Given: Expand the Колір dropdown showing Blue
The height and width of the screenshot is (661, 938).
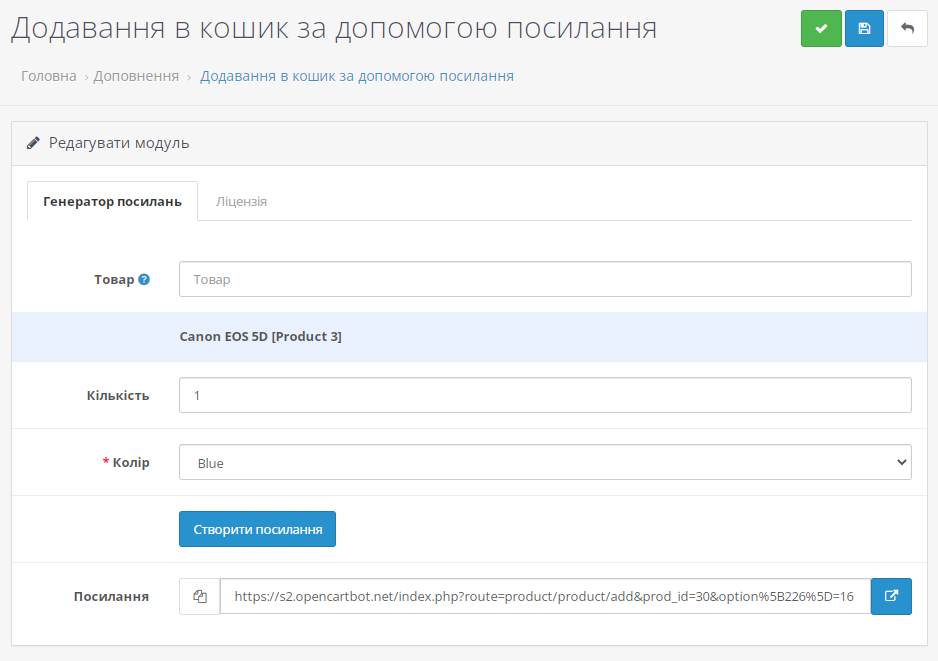Looking at the screenshot, I should coord(545,463).
